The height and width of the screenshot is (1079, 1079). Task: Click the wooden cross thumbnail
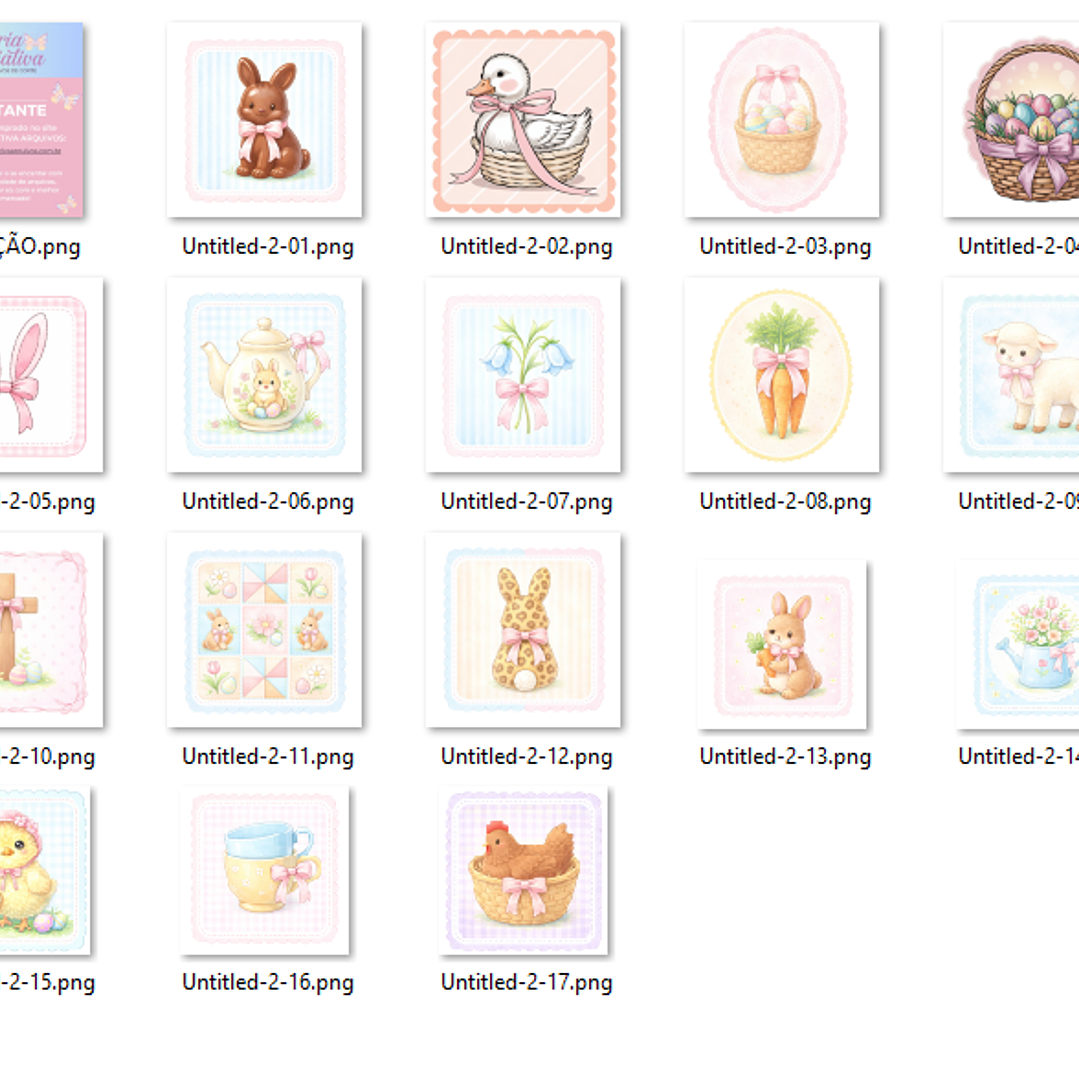coord(52,630)
